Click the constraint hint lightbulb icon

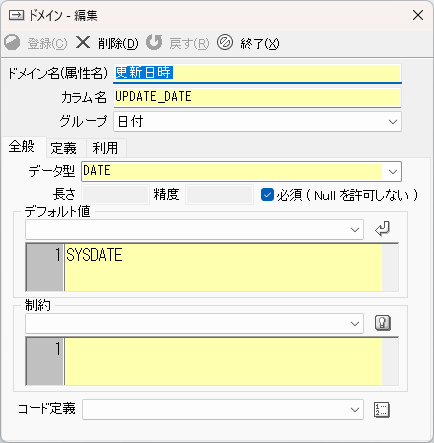click(382, 323)
